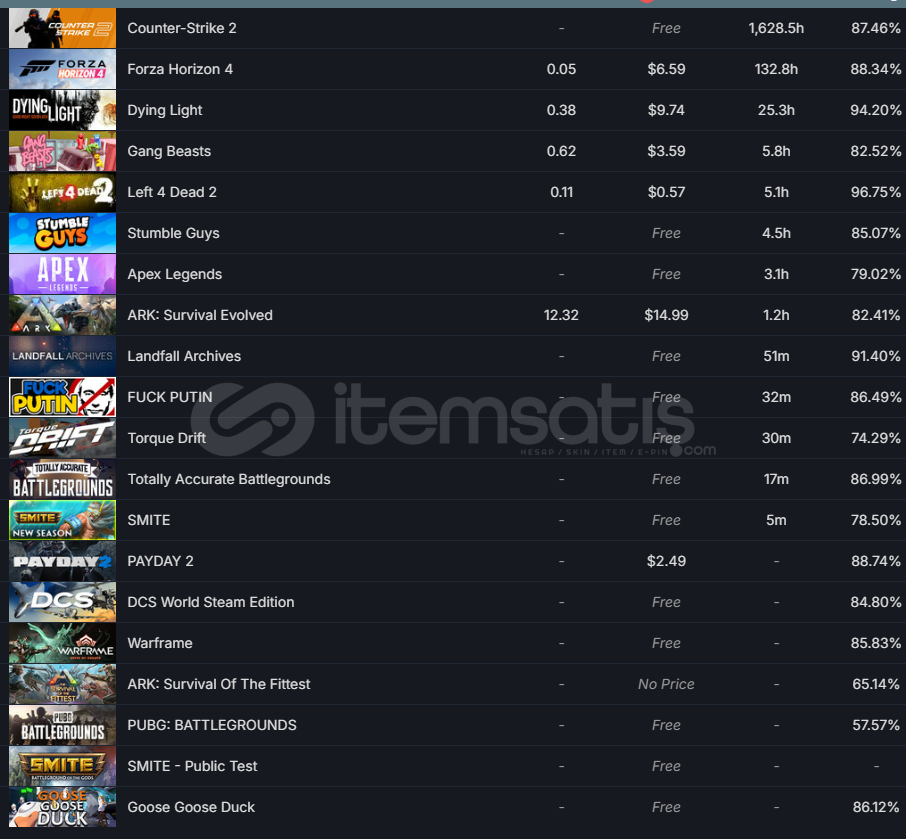This screenshot has width=906, height=839.
Task: Select the $6.59 price of Forza Horizon 4
Action: (x=666, y=69)
